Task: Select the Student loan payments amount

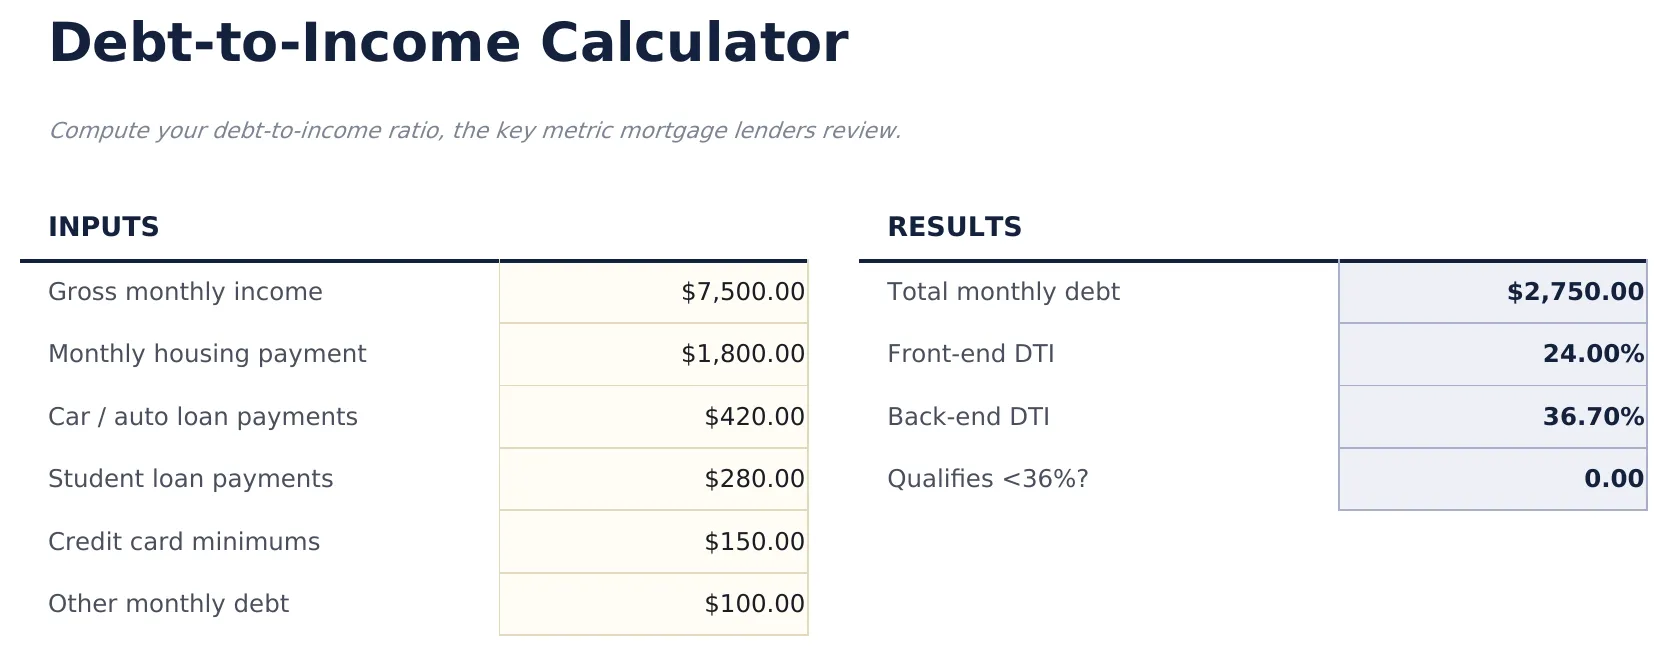Action: tap(653, 479)
